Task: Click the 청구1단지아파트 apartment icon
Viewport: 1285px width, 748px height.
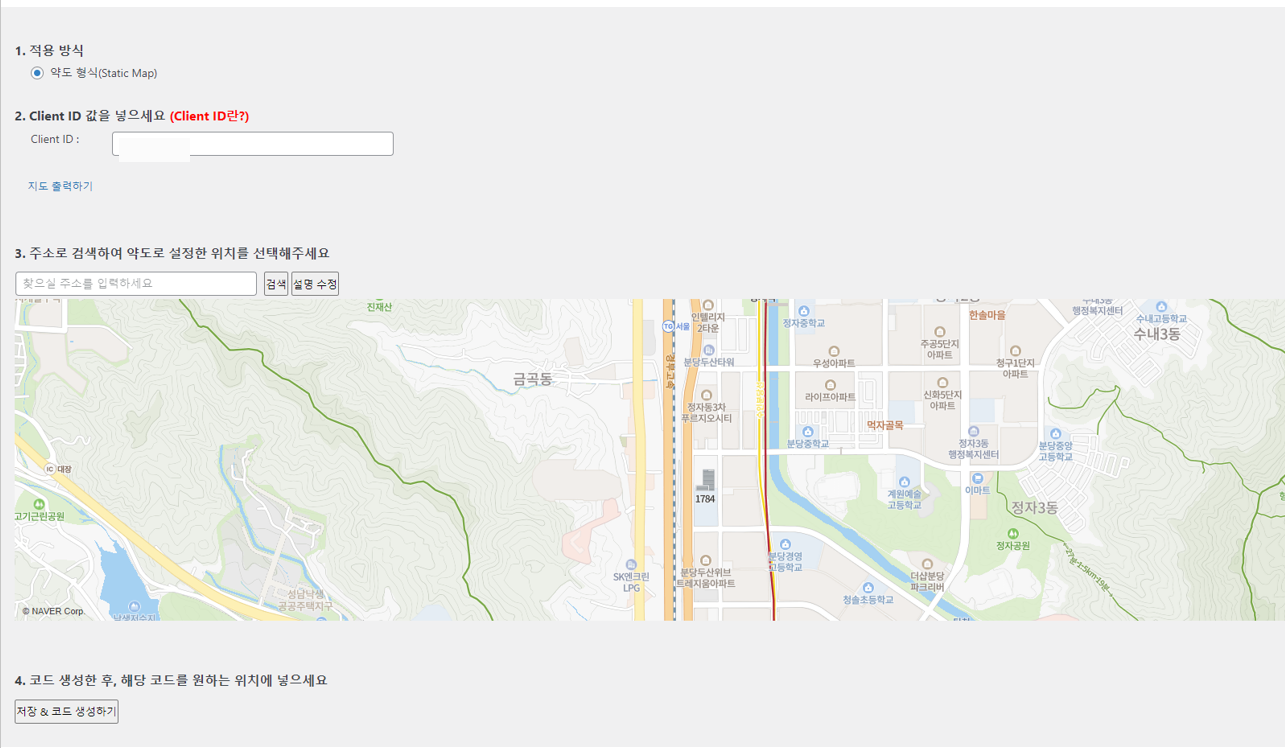Action: [1014, 351]
